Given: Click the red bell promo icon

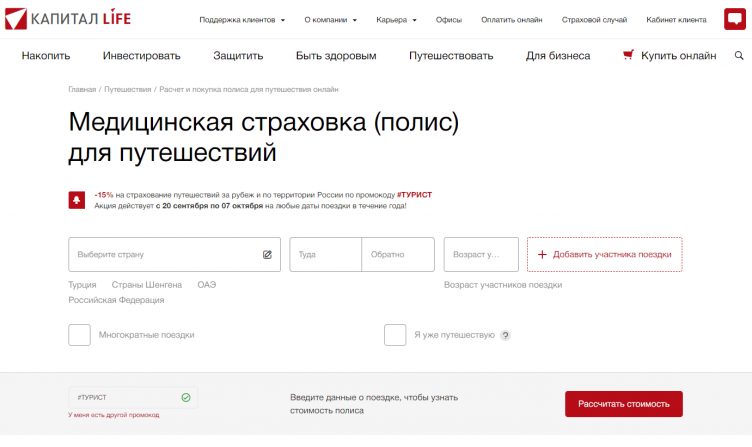Looking at the screenshot, I should [77, 200].
